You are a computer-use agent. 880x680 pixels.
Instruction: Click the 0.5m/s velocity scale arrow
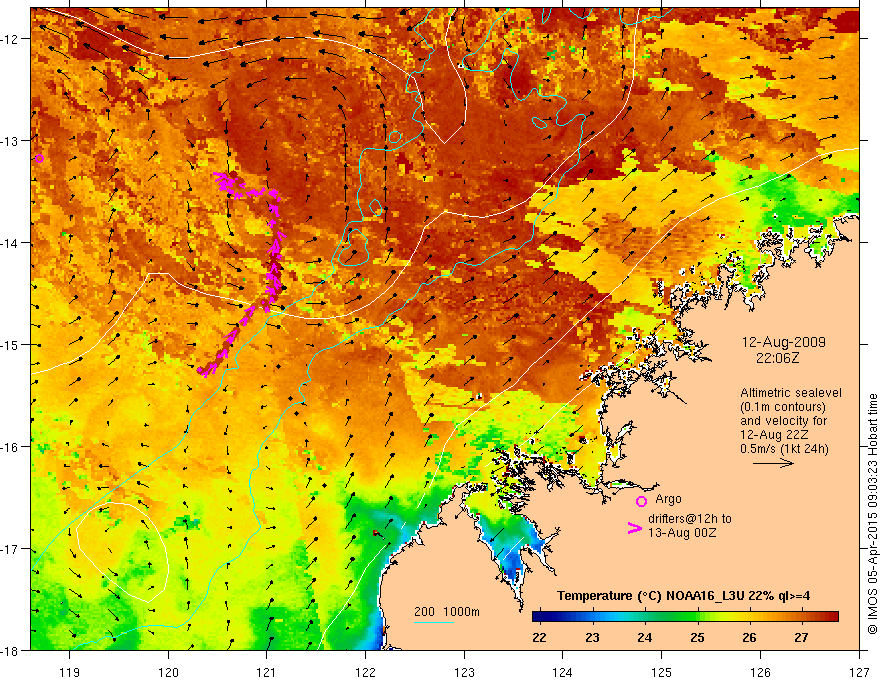point(773,463)
